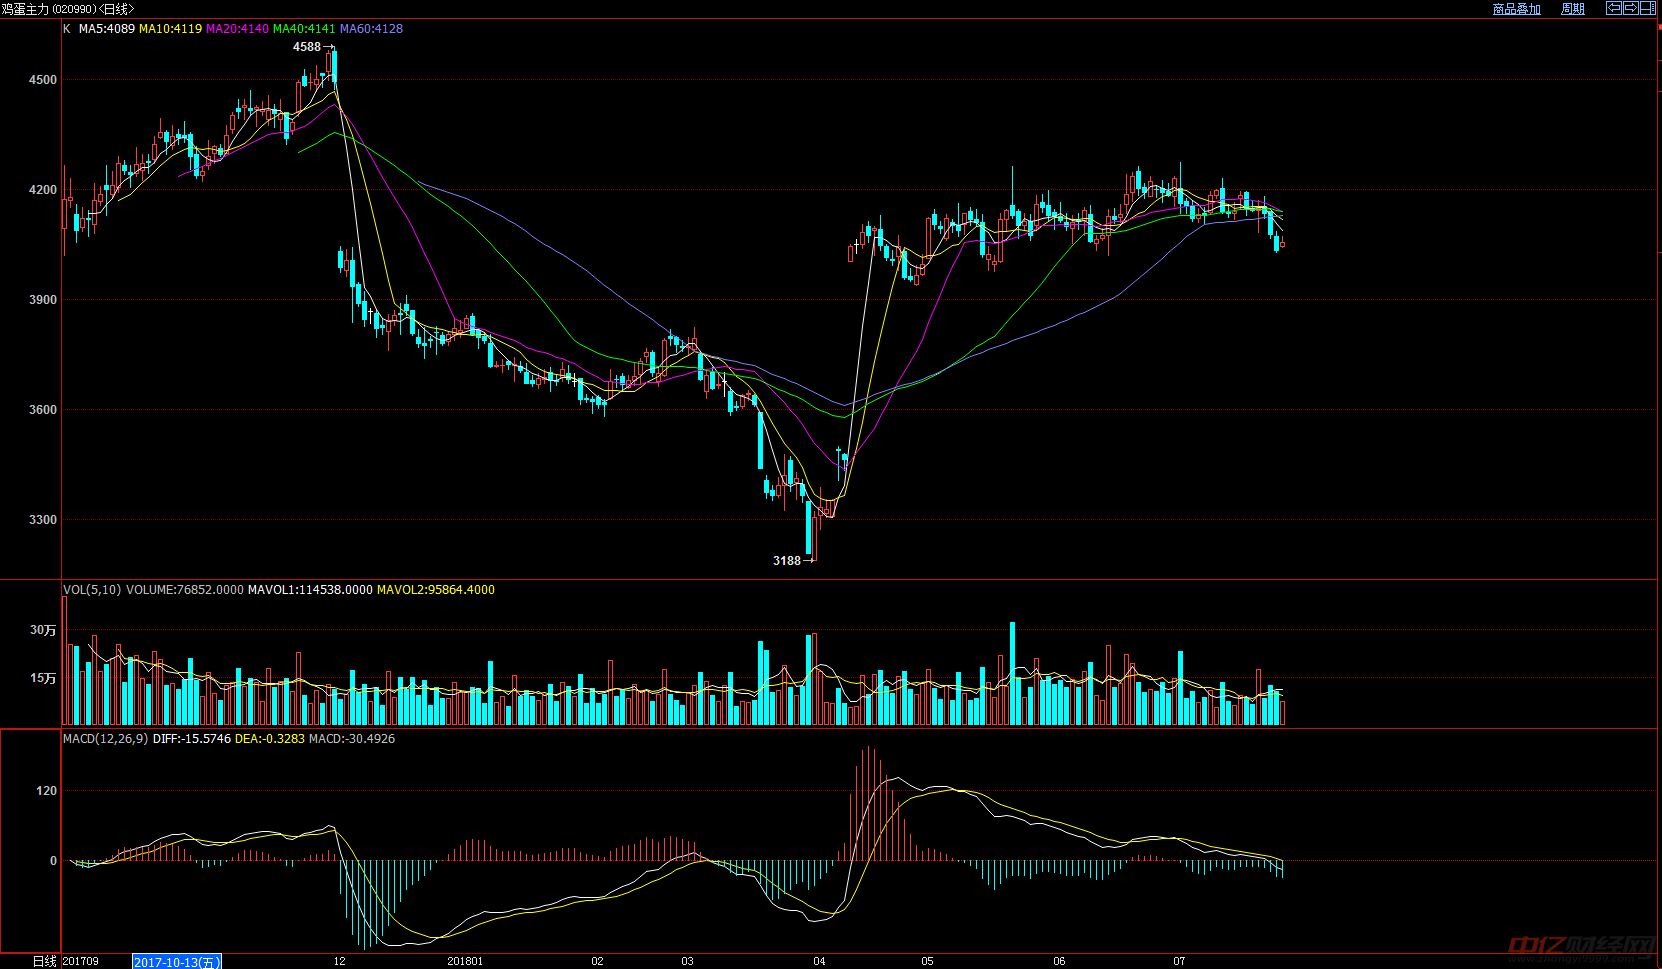Click the 05 month axis label
This screenshot has height=969, width=1662.
pyautogui.click(x=927, y=962)
